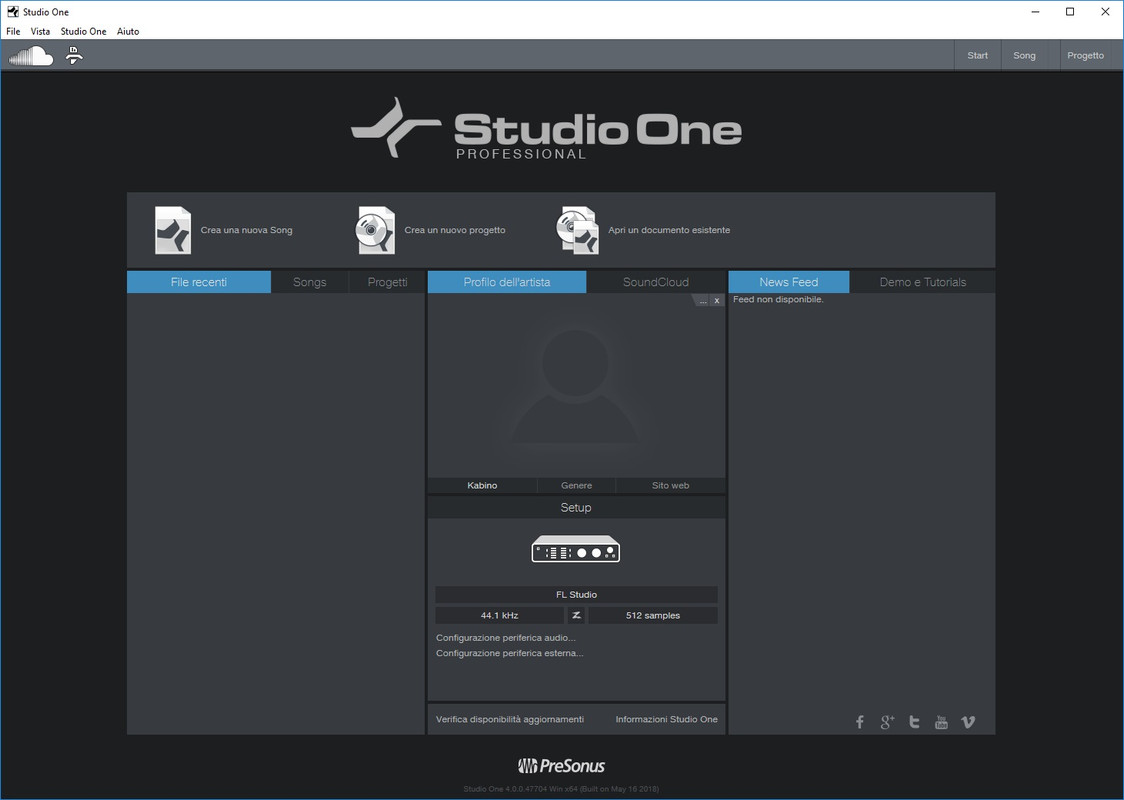Open the Vimeo social icon

click(968, 722)
